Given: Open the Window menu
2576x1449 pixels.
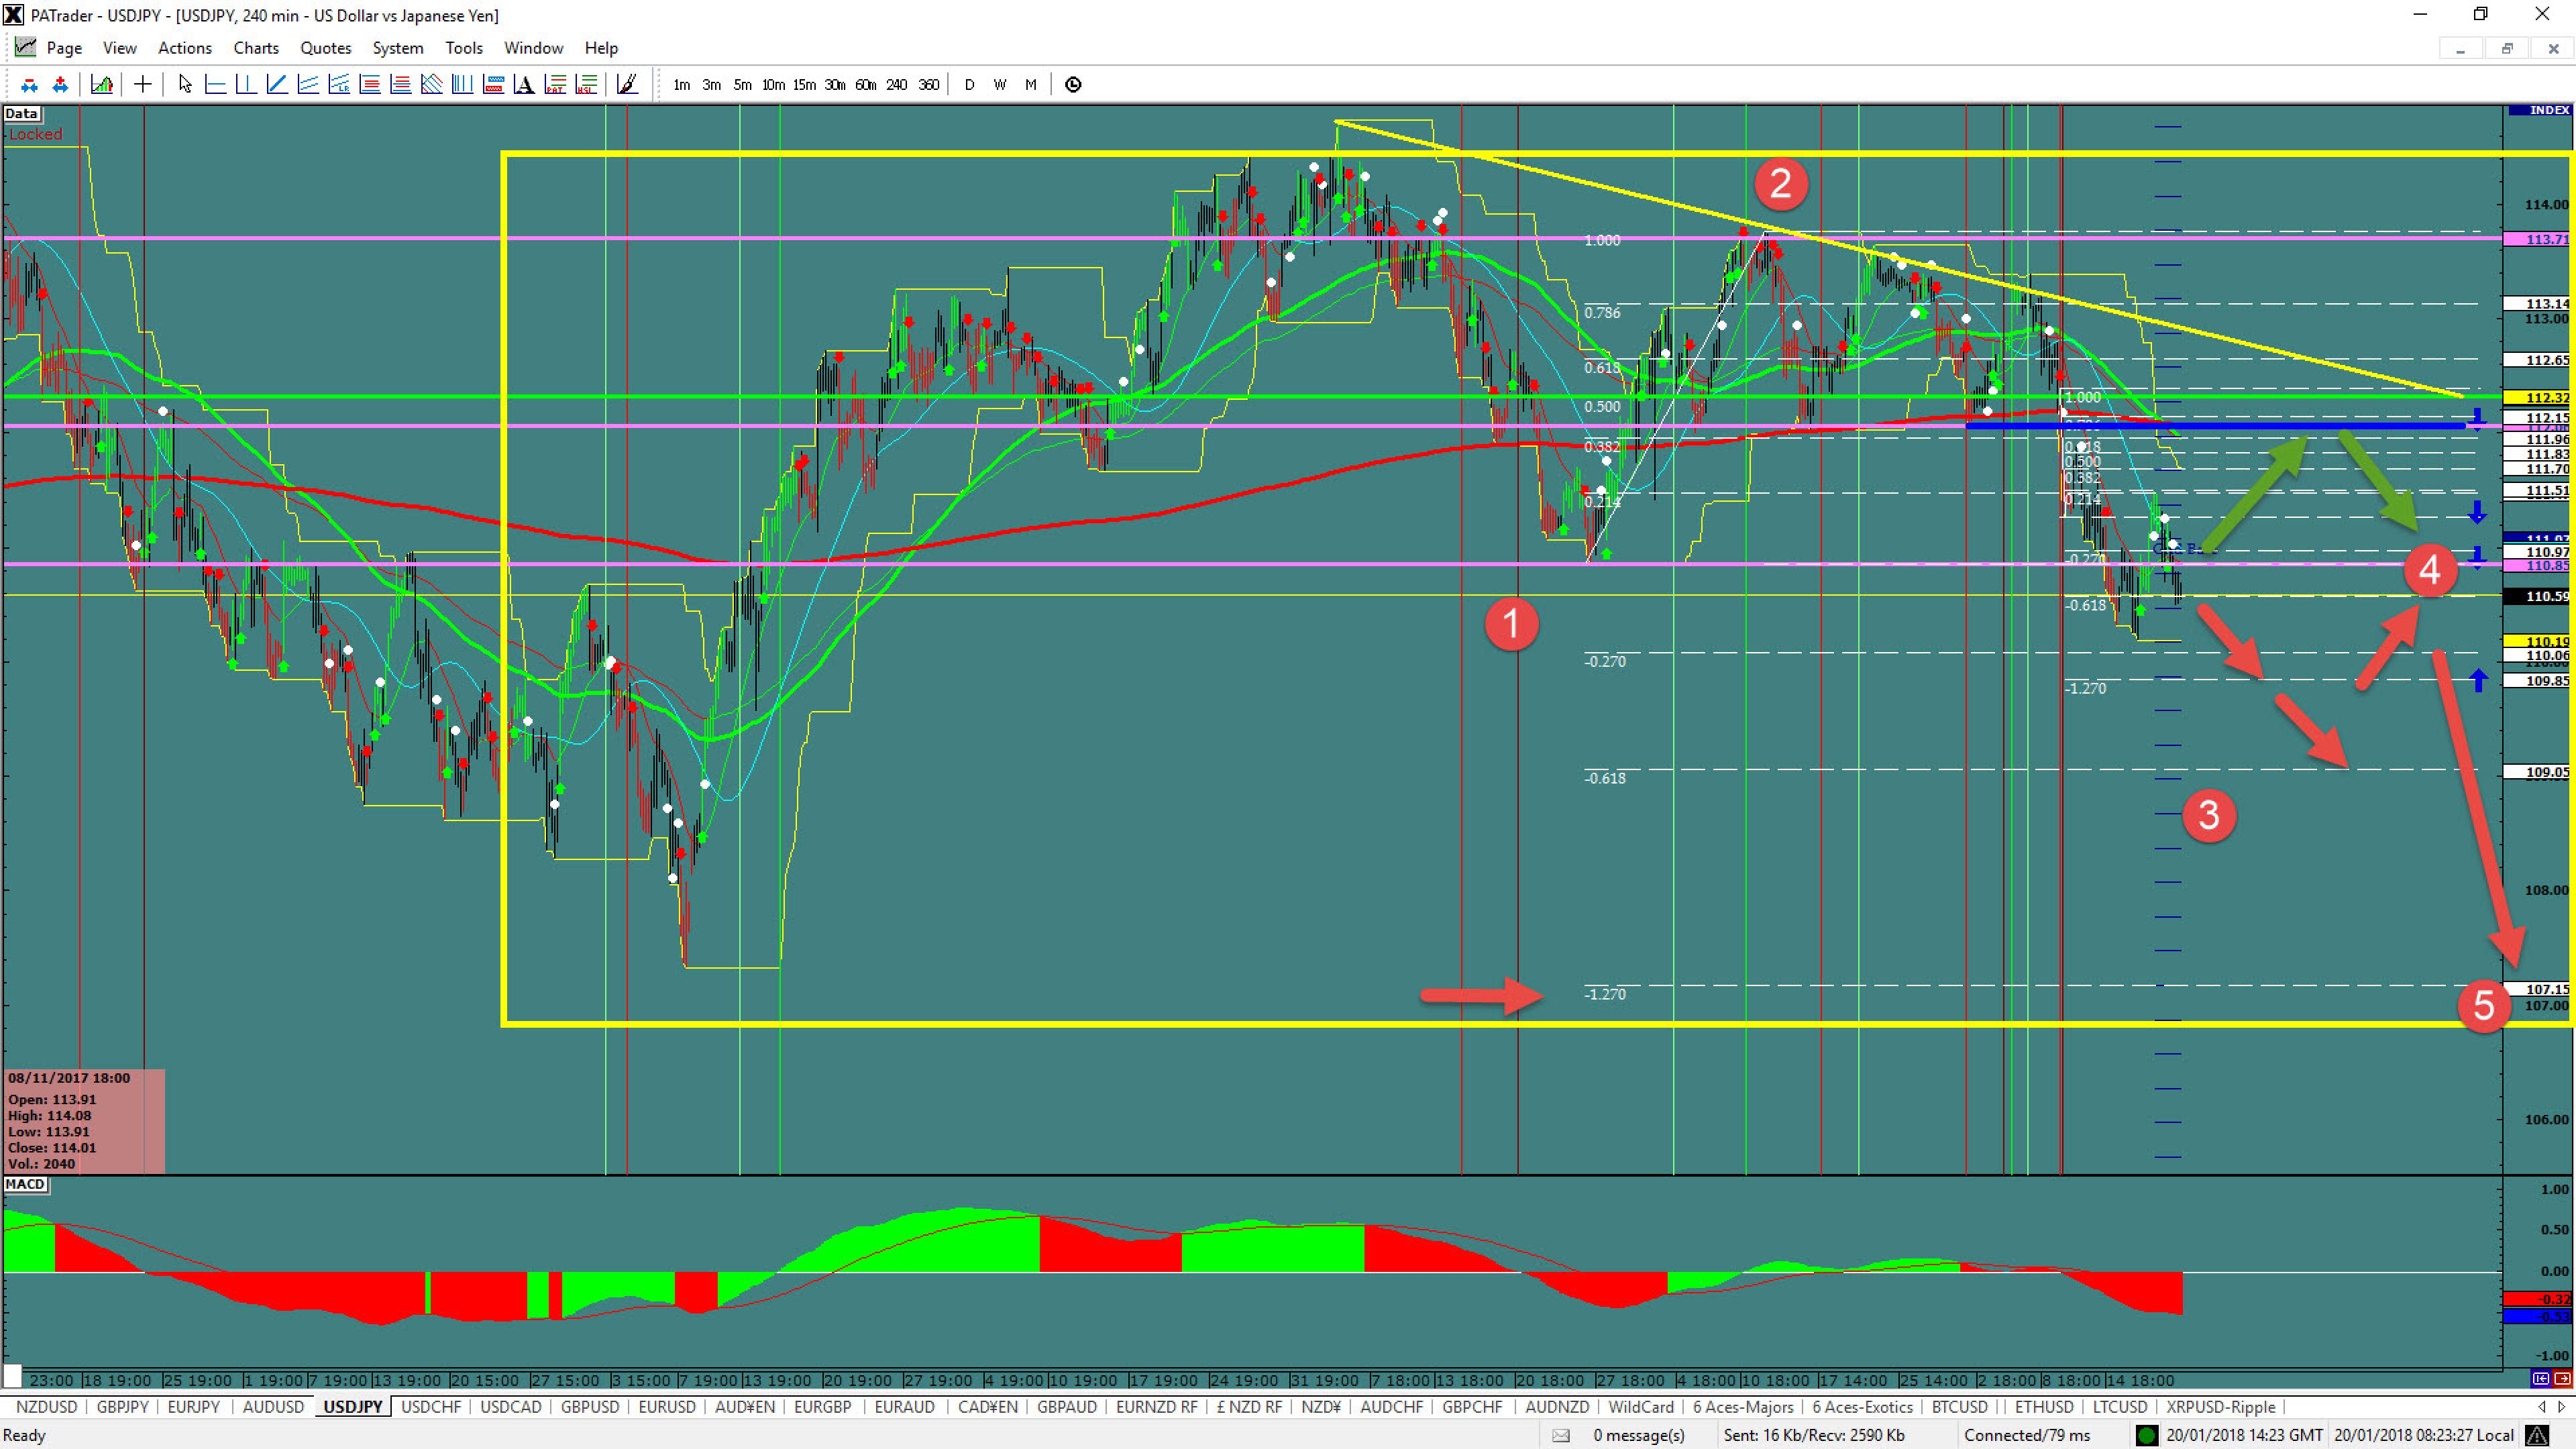Looking at the screenshot, I should tap(534, 48).
